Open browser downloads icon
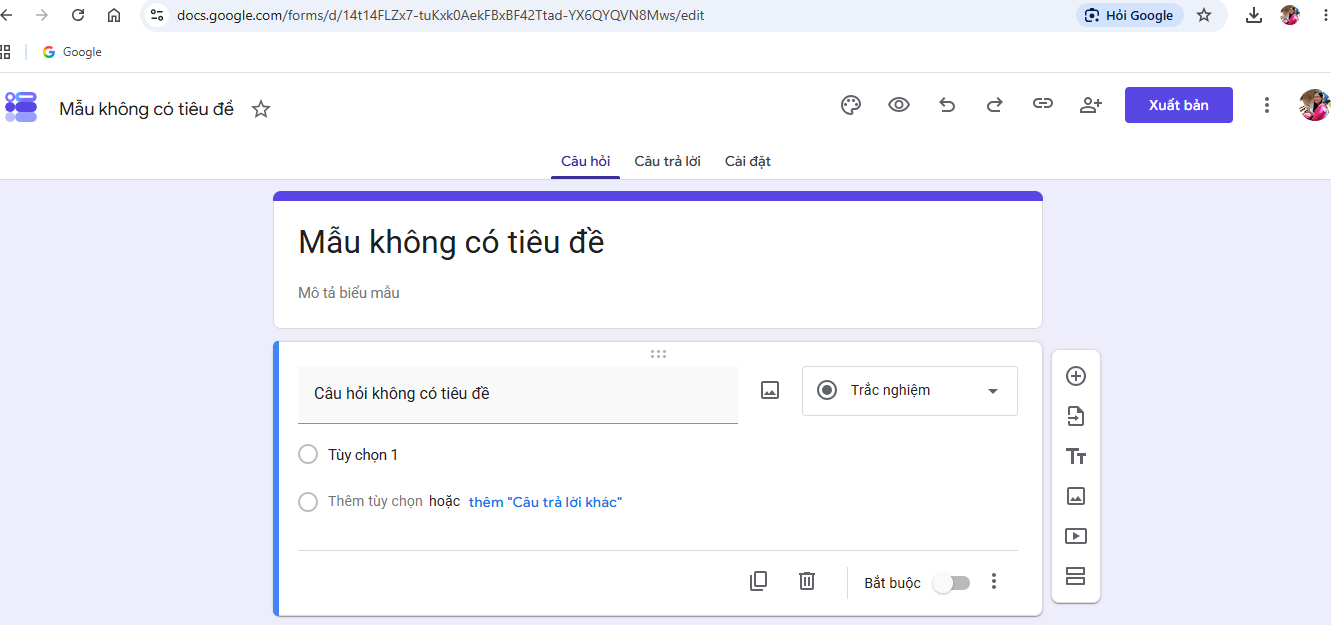 point(1254,15)
